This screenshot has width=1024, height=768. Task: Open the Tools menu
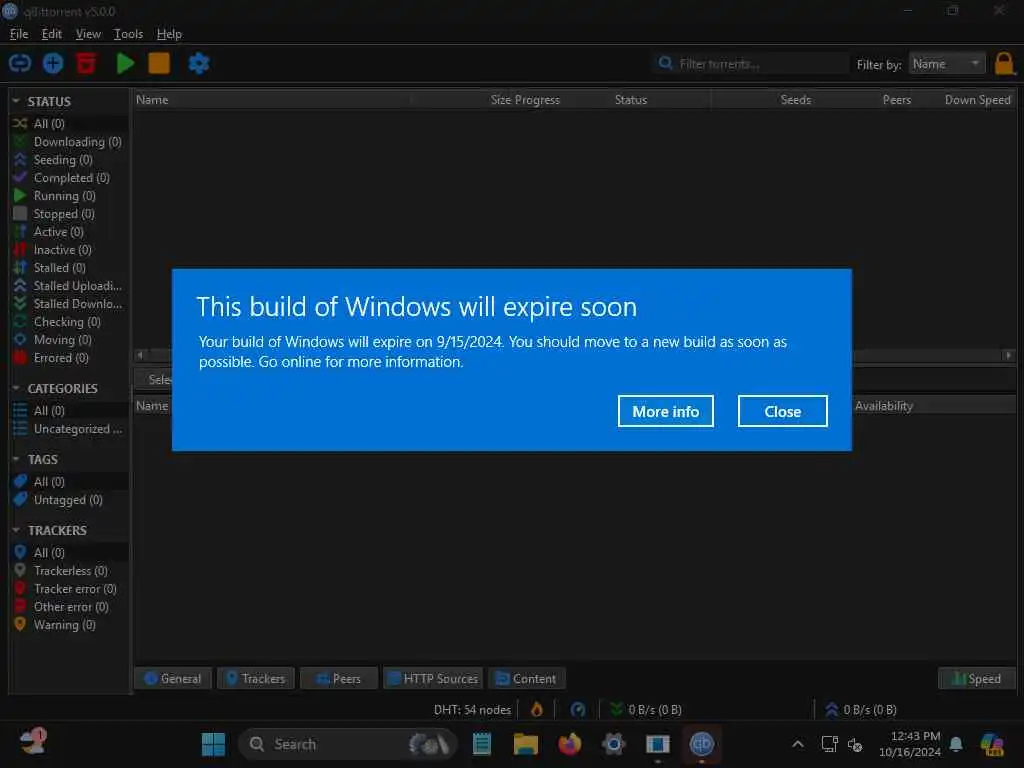click(128, 34)
